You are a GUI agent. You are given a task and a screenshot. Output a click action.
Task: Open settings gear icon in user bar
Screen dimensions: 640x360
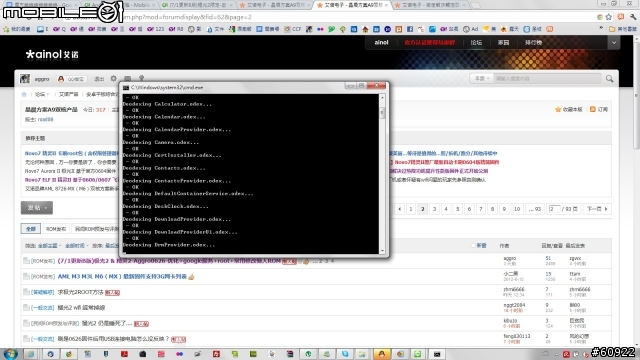click(x=113, y=78)
